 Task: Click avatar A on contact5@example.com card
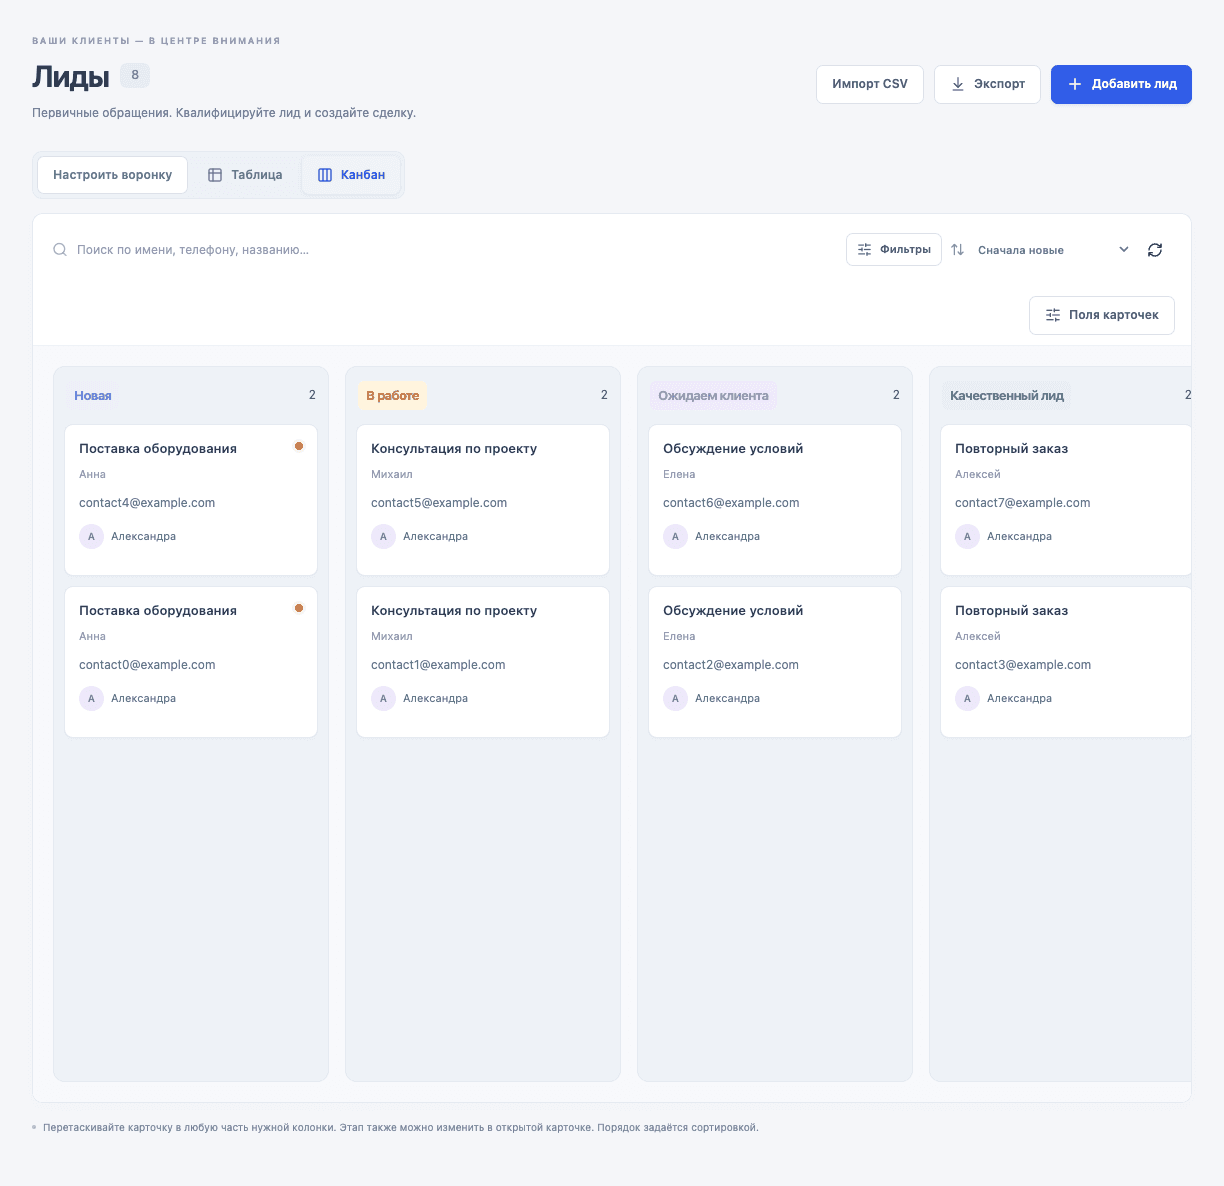pos(384,536)
